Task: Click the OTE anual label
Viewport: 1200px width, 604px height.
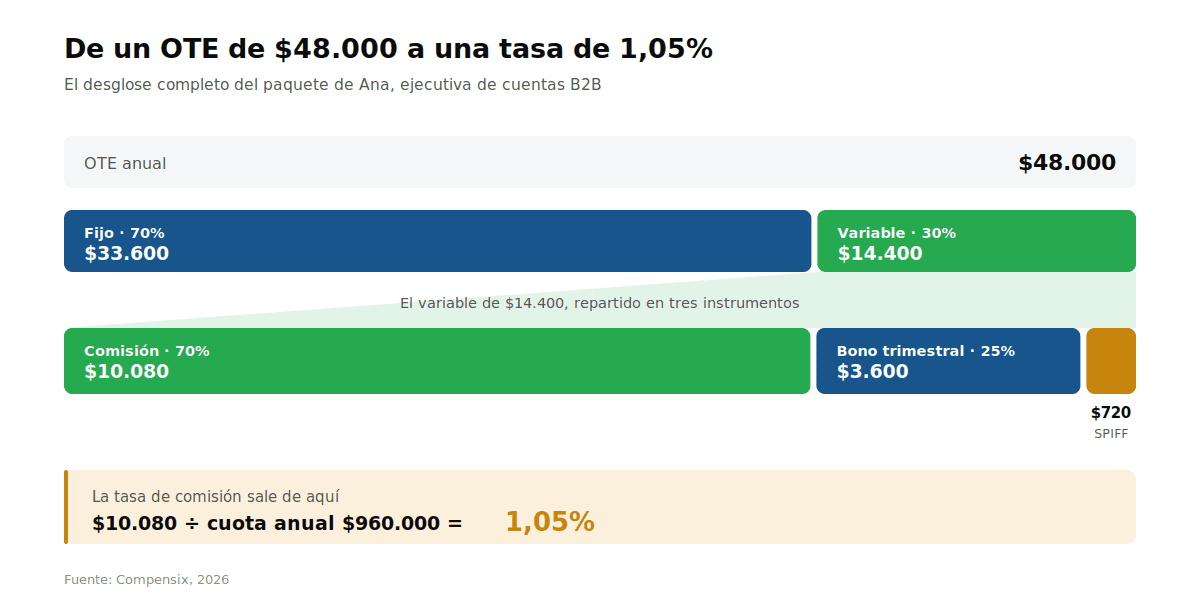Action: pyautogui.click(x=125, y=163)
